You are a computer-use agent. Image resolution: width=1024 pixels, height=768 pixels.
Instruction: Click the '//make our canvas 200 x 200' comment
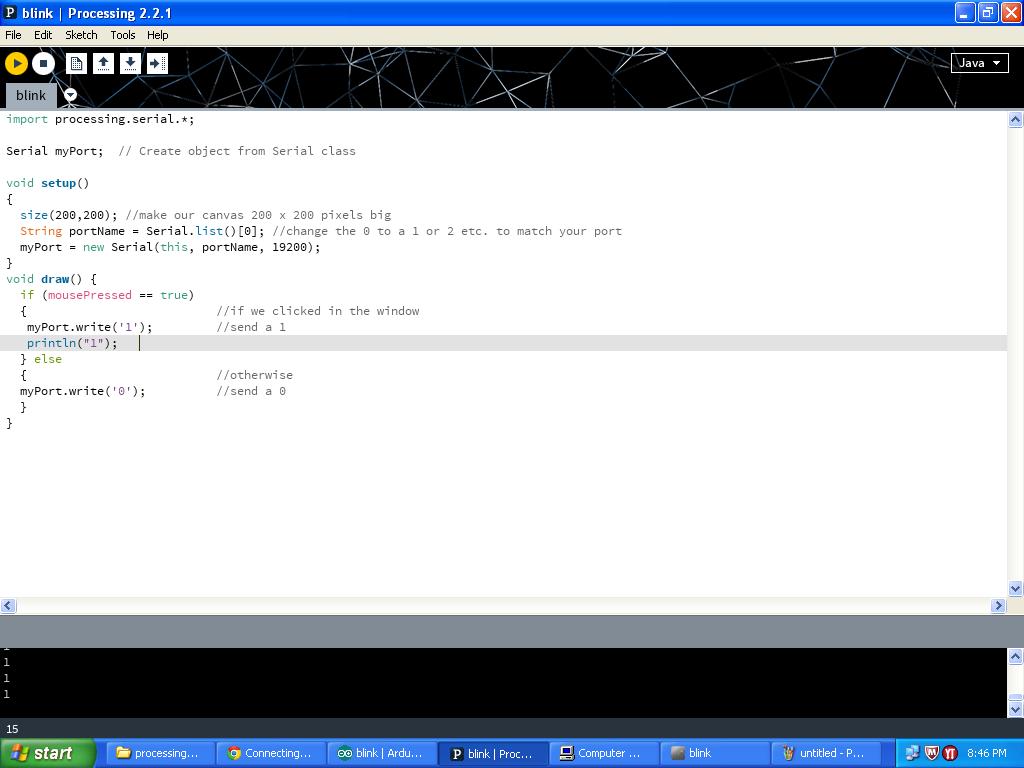pyautogui.click(x=258, y=215)
